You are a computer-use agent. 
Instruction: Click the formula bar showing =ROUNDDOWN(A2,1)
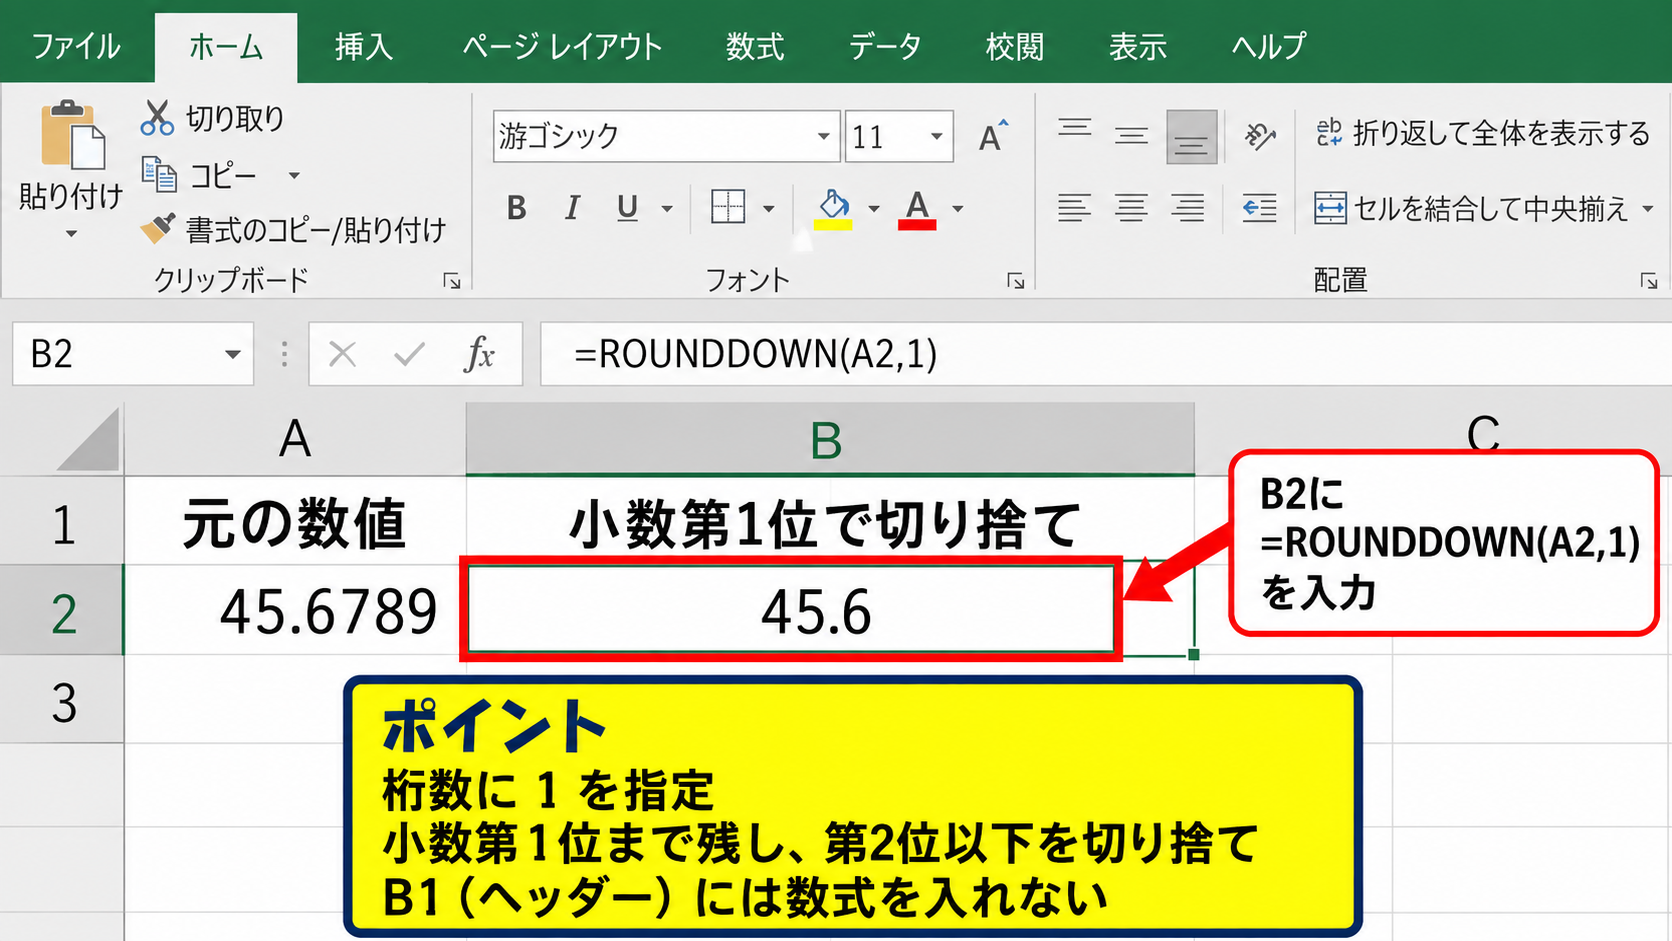1105,354
